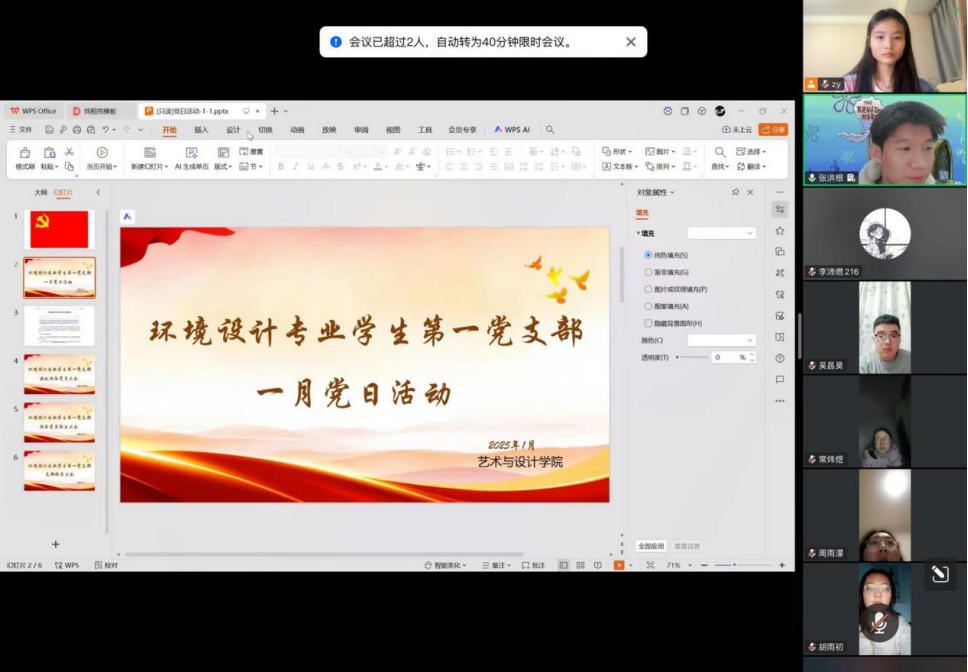Click the orange slideshow play button in status bar
The width and height of the screenshot is (968, 672).
pyautogui.click(x=619, y=565)
